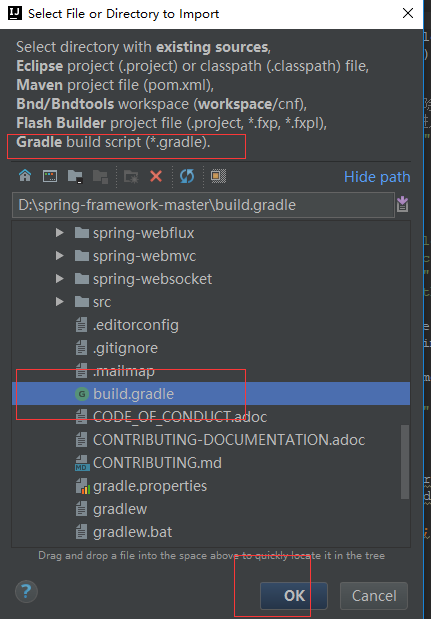Click the red delete icon
The height and width of the screenshot is (619, 431).
pyautogui.click(x=156, y=176)
